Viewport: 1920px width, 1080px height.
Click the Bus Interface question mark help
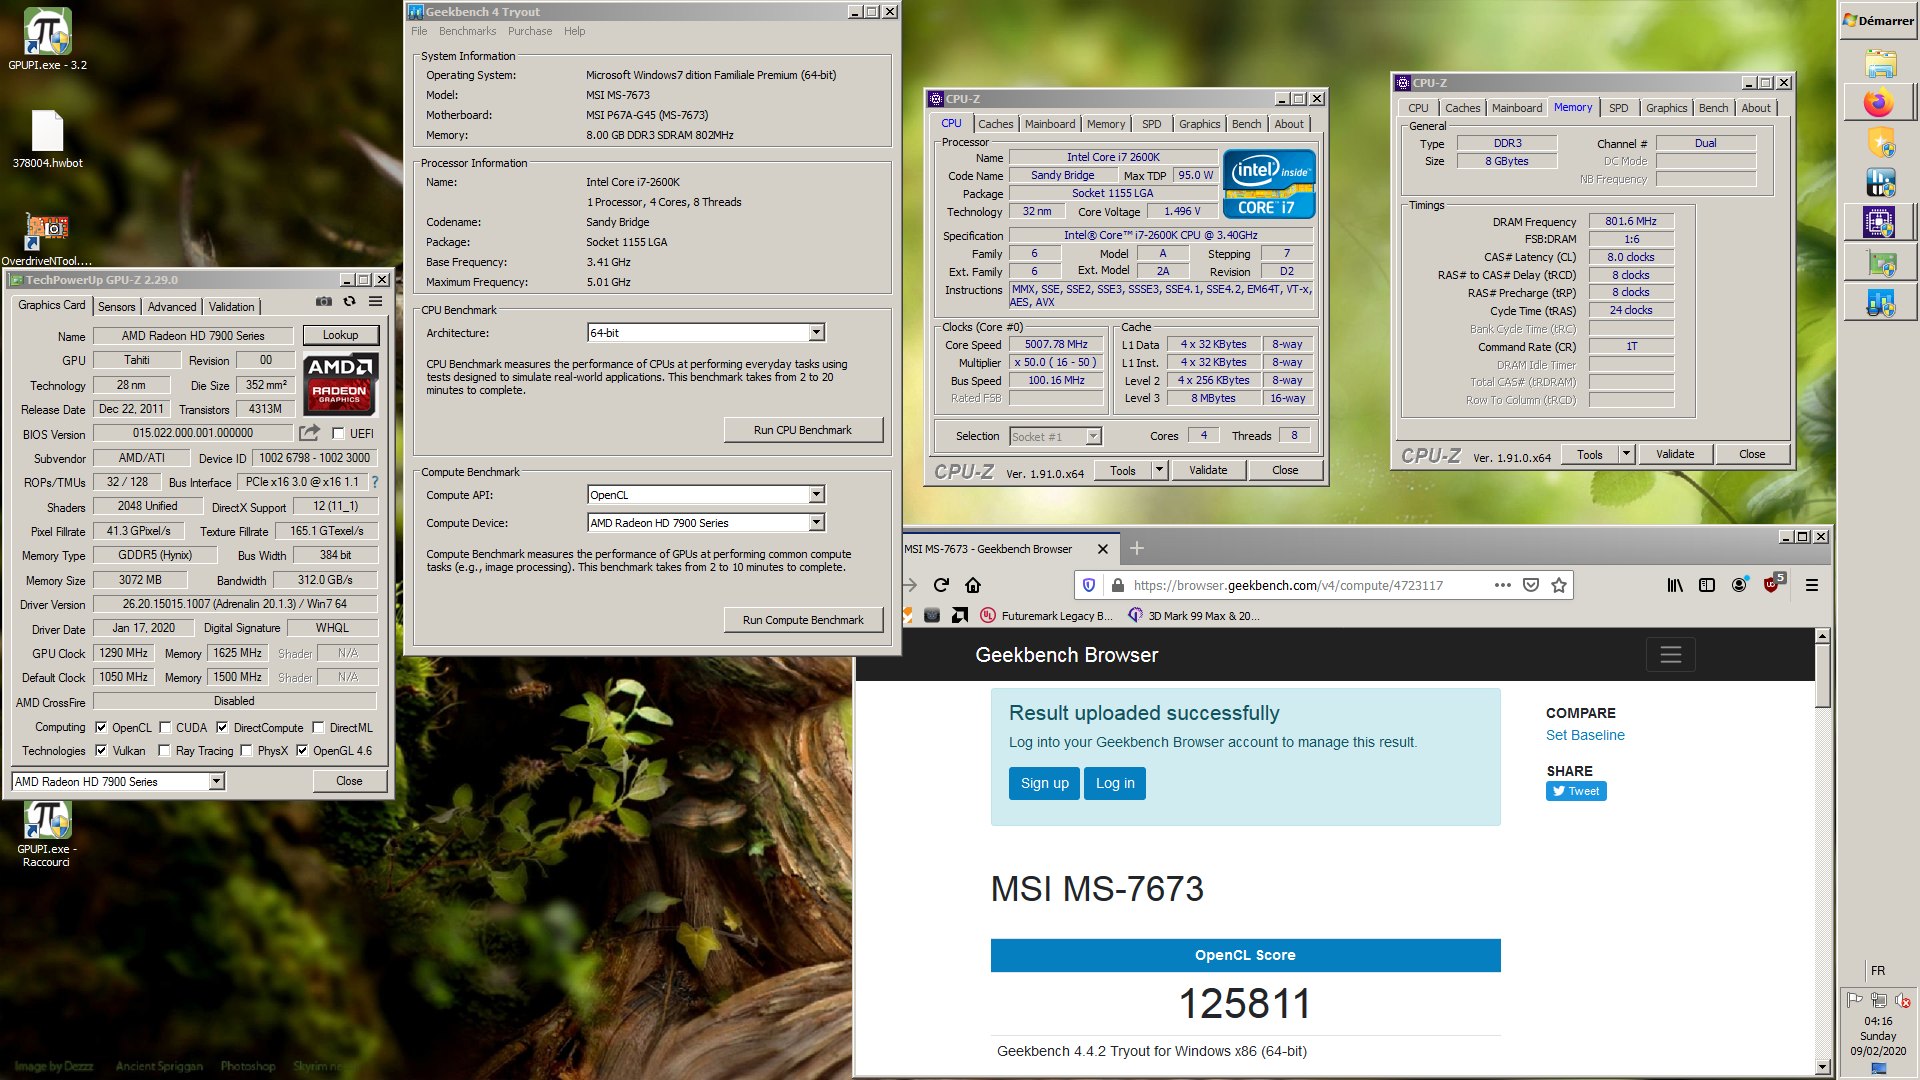[x=375, y=482]
